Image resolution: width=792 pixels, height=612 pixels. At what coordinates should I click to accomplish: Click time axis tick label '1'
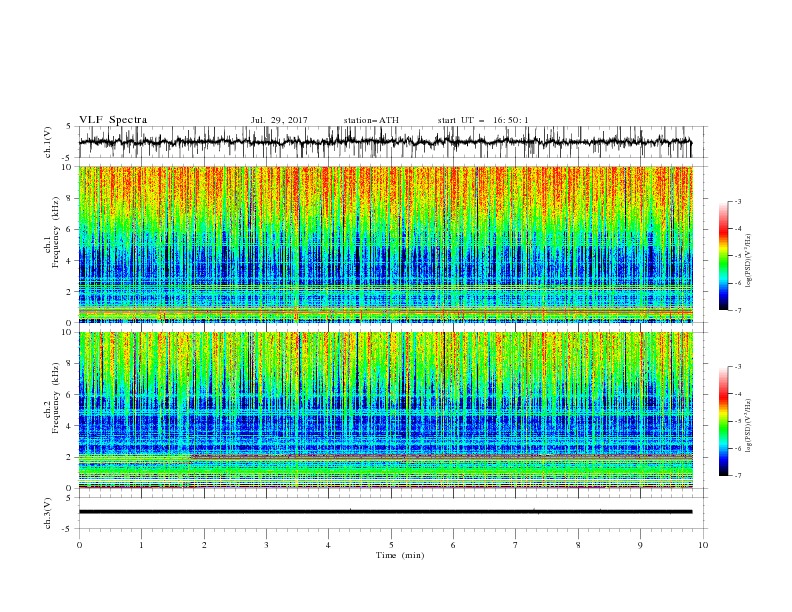(x=141, y=545)
